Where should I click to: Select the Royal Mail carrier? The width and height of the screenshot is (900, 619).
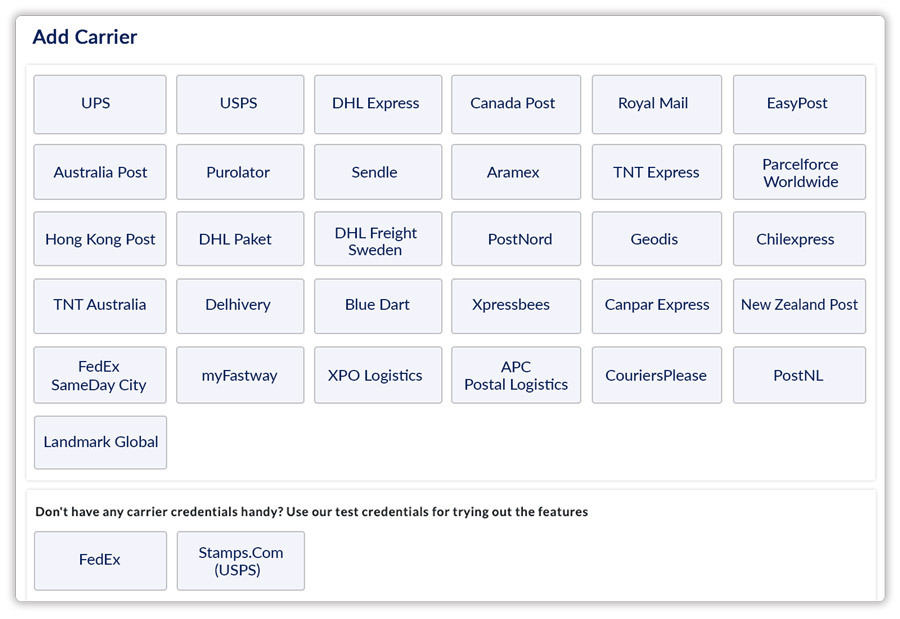click(x=656, y=104)
